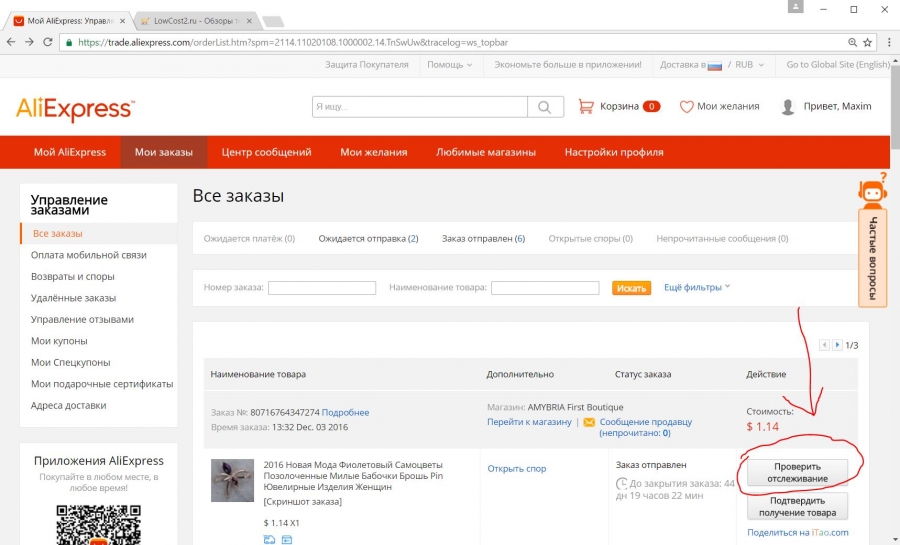
Task: Bookmark page with star icon
Action: 867,42
